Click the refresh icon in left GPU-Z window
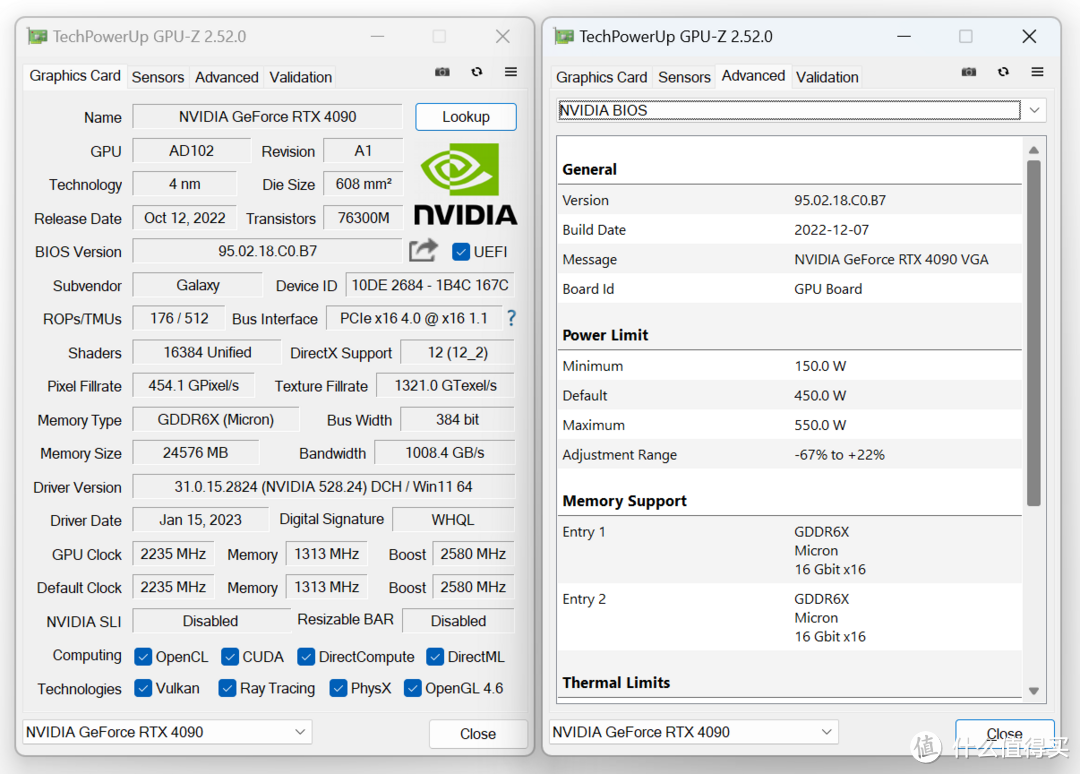This screenshot has height=774, width=1080. tap(477, 72)
